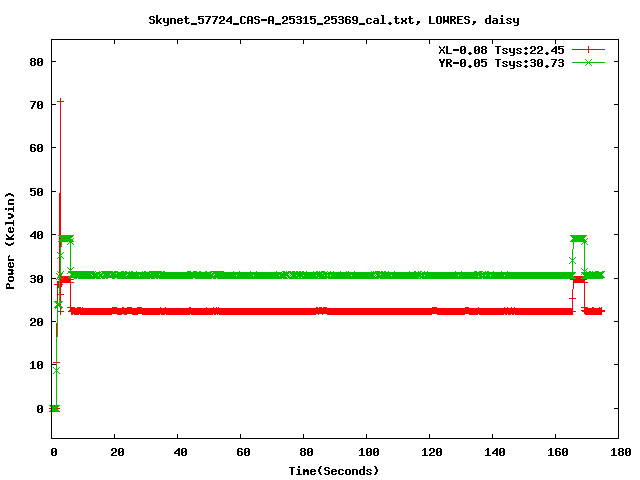
Task: Click the red spike peak near 70 Kelvin
Action: point(60,101)
